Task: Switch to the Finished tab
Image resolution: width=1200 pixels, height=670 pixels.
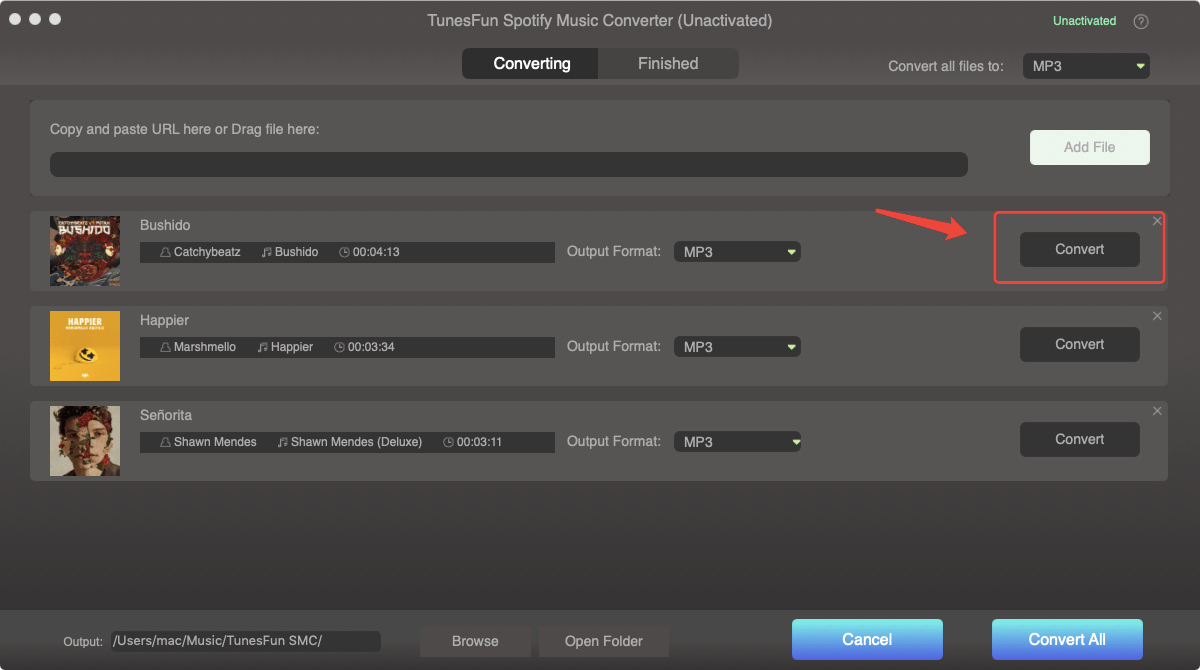Action: tap(667, 63)
